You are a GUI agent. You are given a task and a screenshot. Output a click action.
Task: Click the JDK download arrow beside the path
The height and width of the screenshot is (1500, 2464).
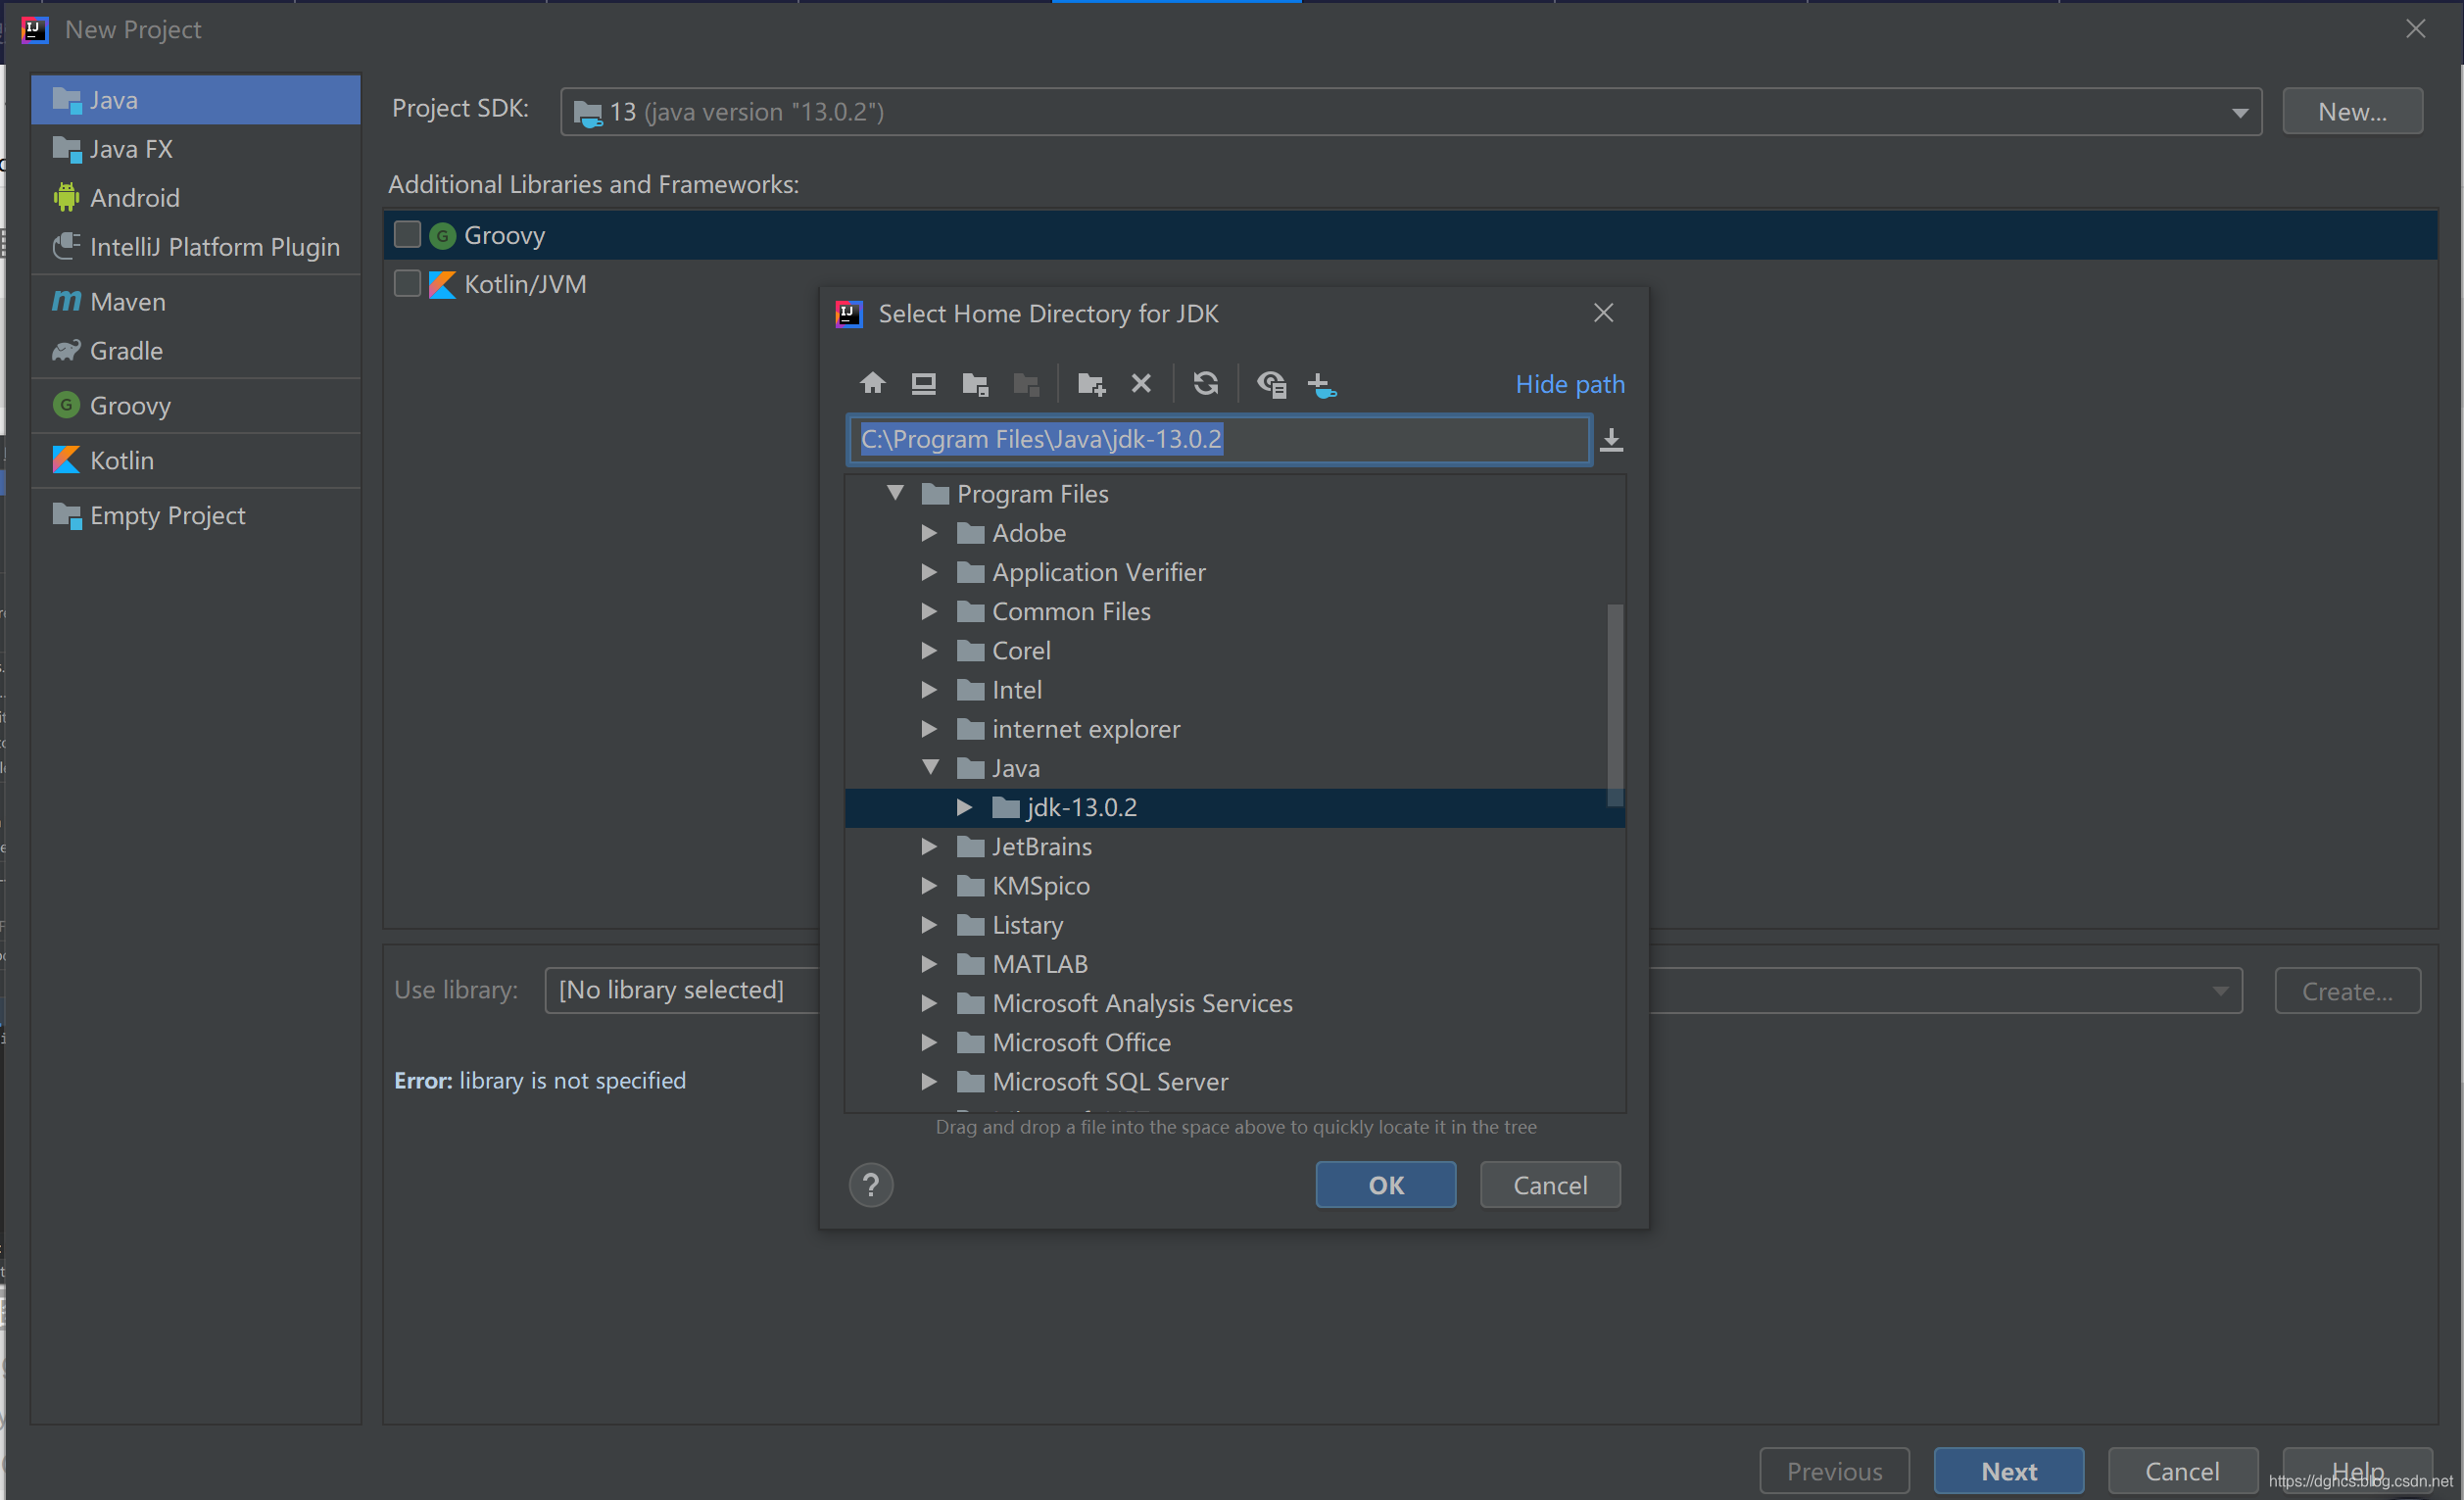tap(1611, 439)
